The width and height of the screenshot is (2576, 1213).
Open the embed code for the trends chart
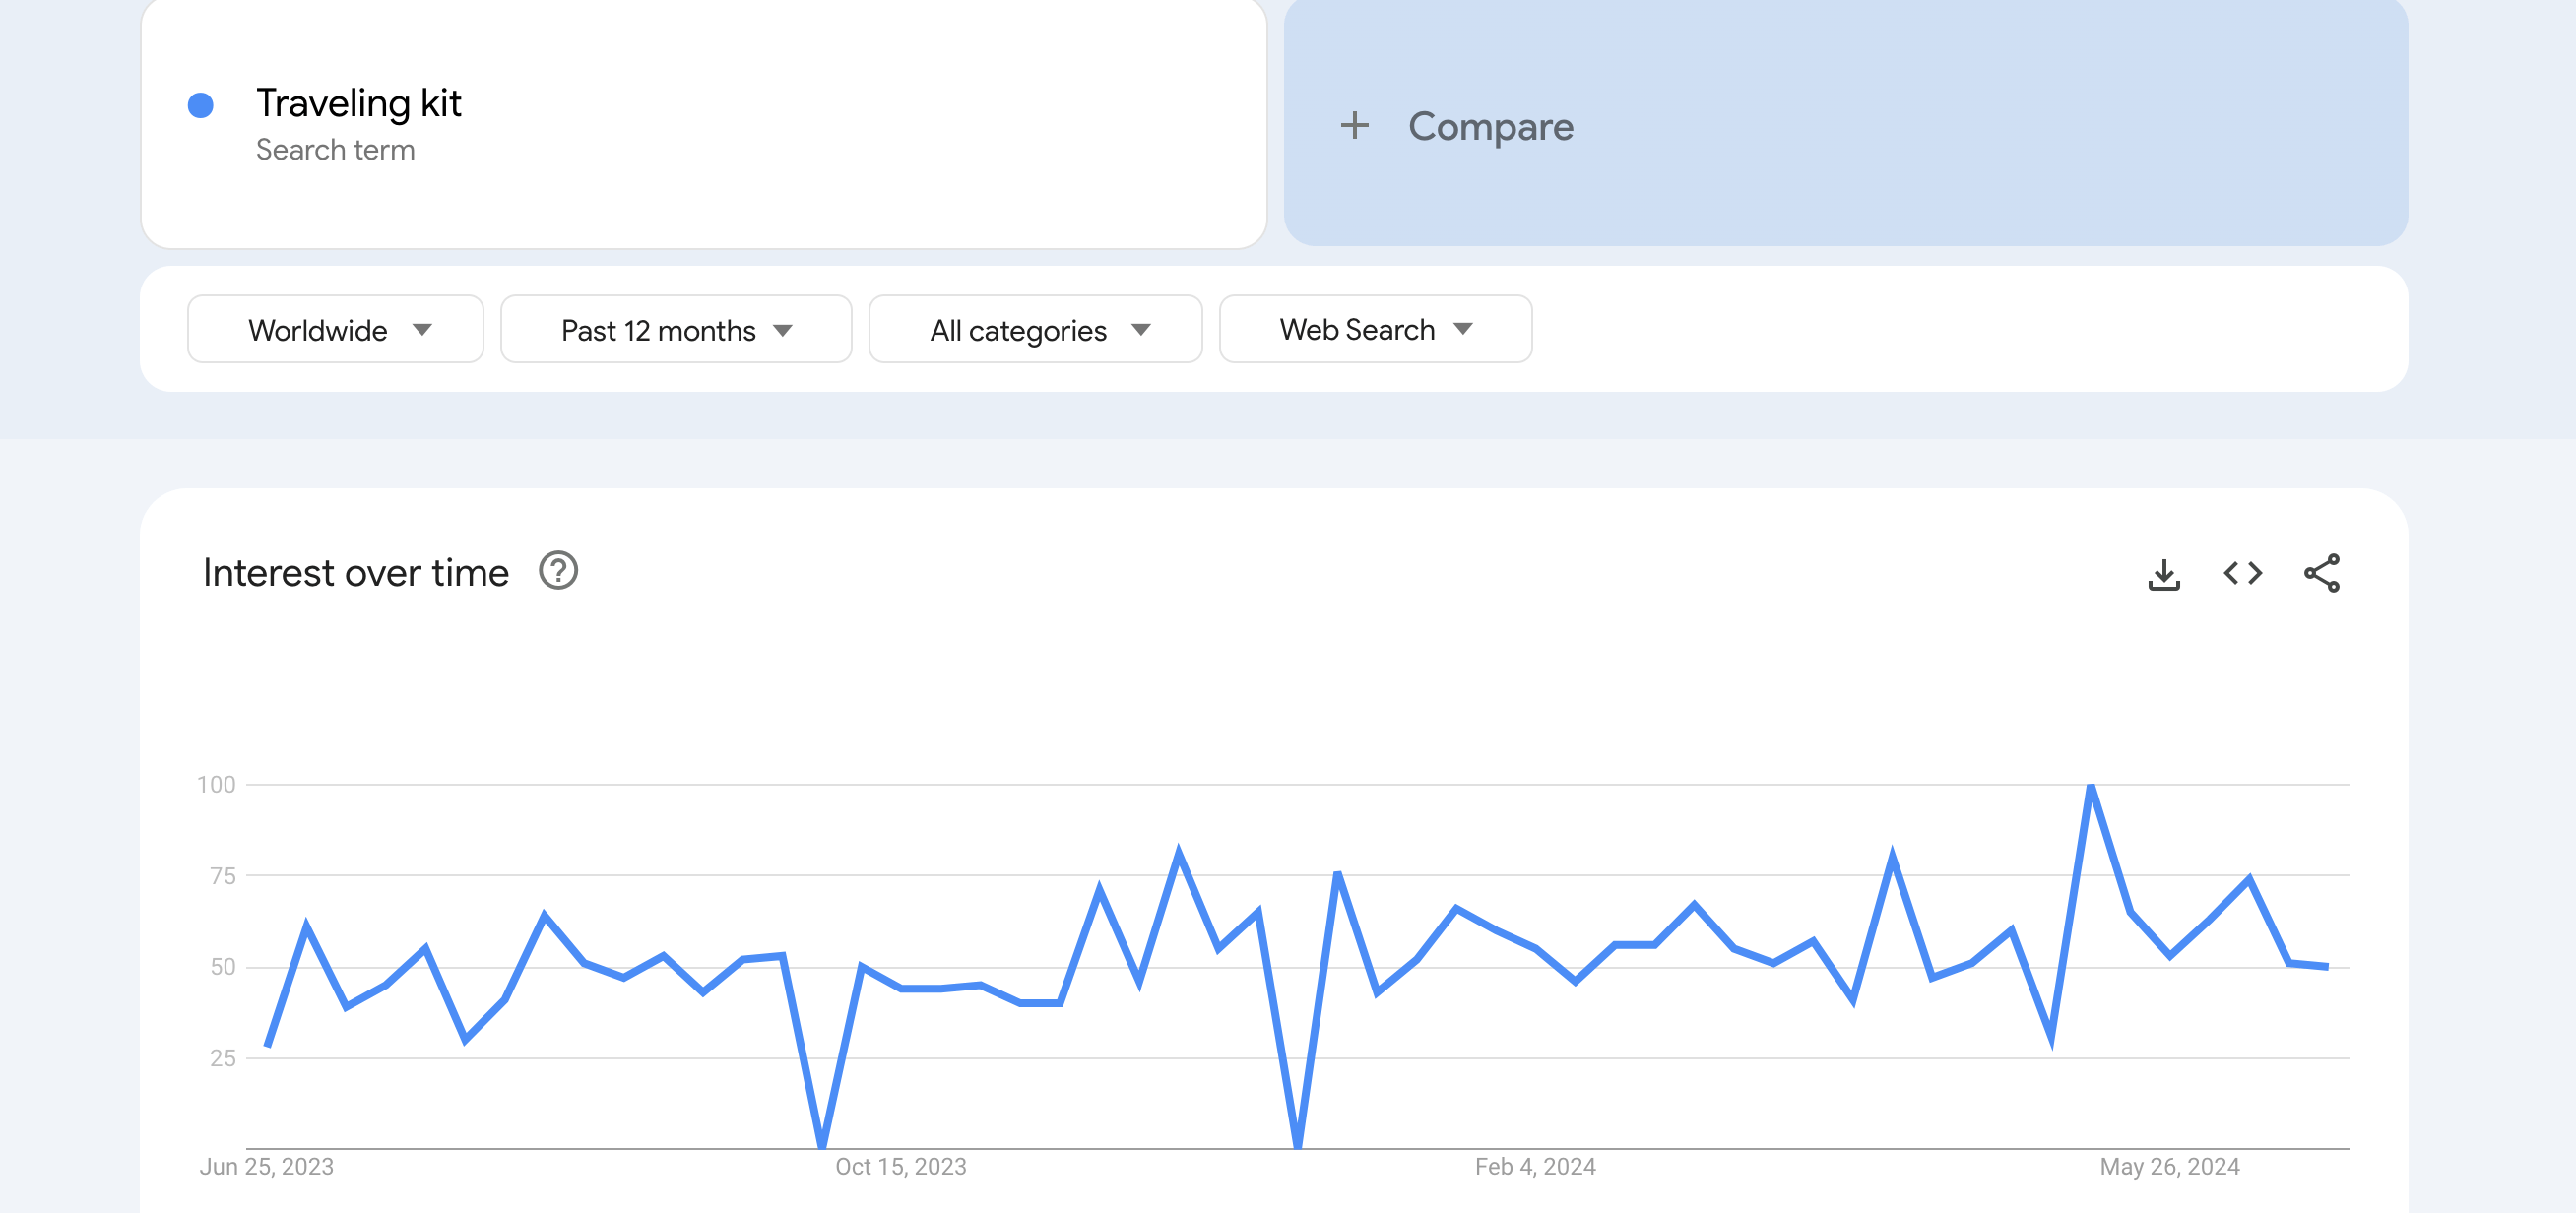click(x=2242, y=572)
